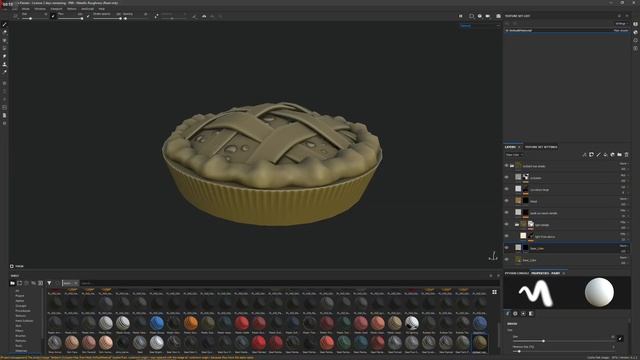Click the white sphere material preview
Image resolution: width=640 pixels, height=360 pixels.
(599, 292)
